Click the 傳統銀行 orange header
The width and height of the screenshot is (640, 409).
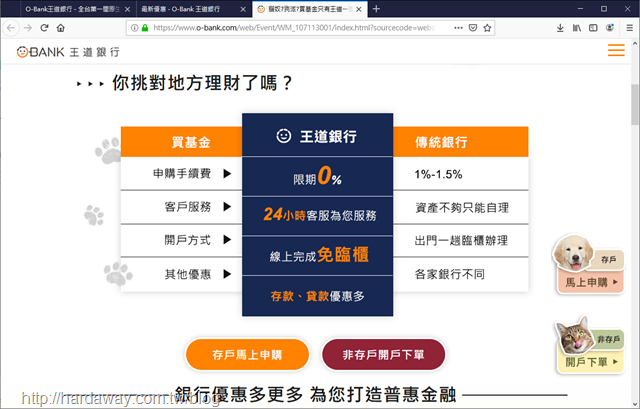coord(461,142)
